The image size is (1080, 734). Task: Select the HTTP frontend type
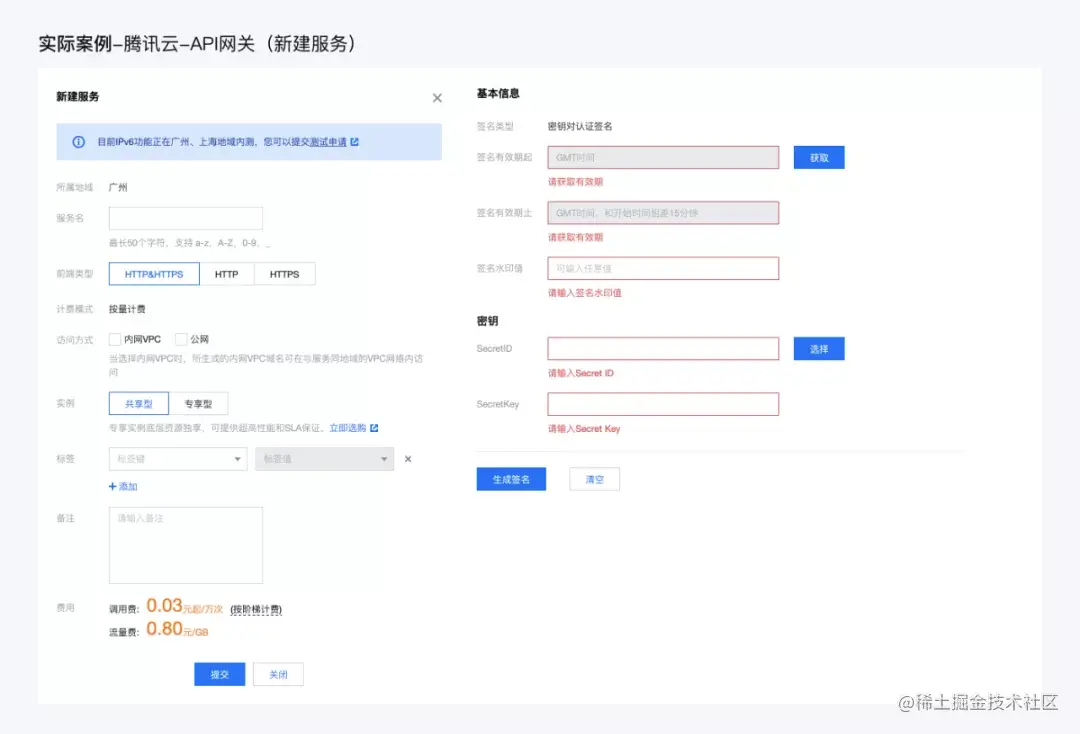pos(227,274)
